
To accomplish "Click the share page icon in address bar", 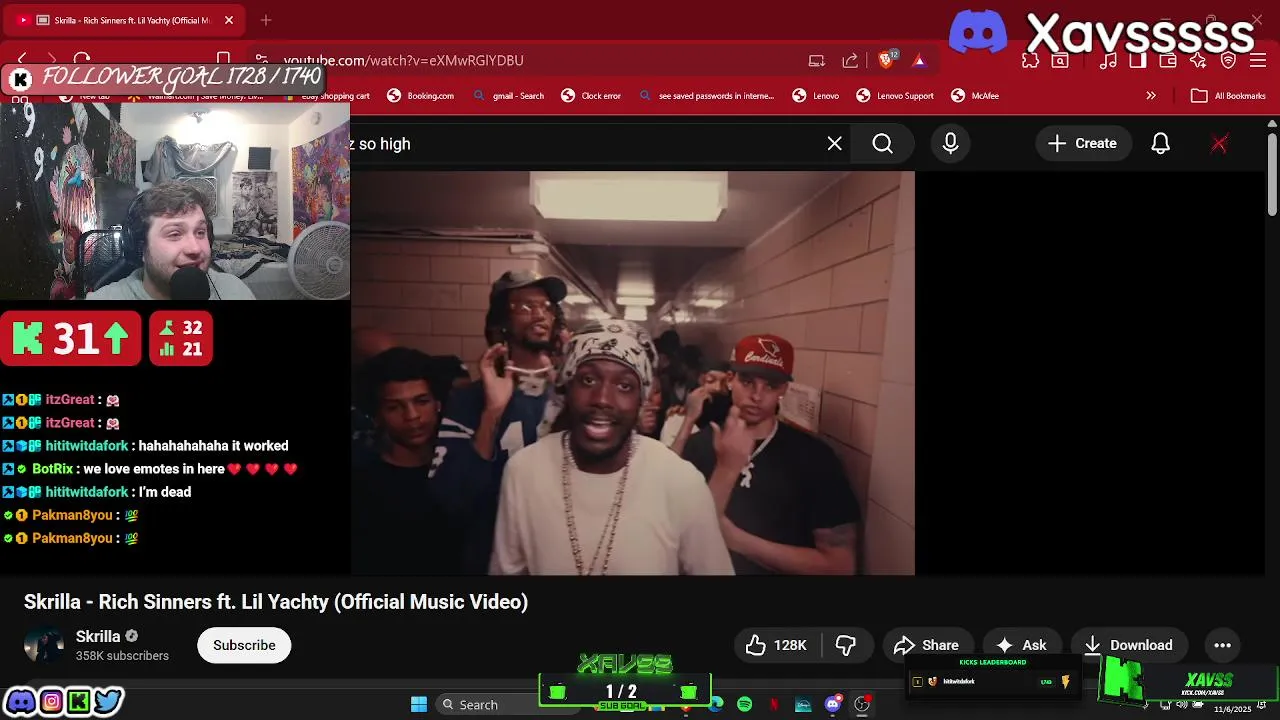I will [850, 60].
